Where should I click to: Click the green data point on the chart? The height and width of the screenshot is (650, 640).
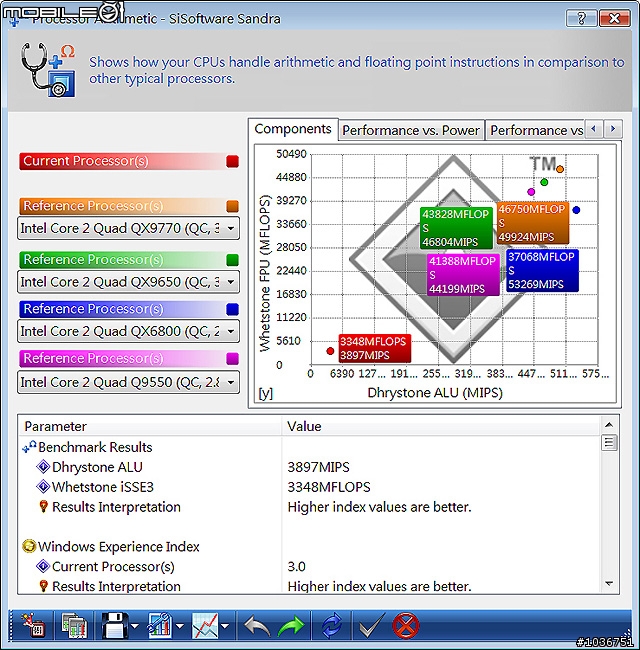pos(544,182)
